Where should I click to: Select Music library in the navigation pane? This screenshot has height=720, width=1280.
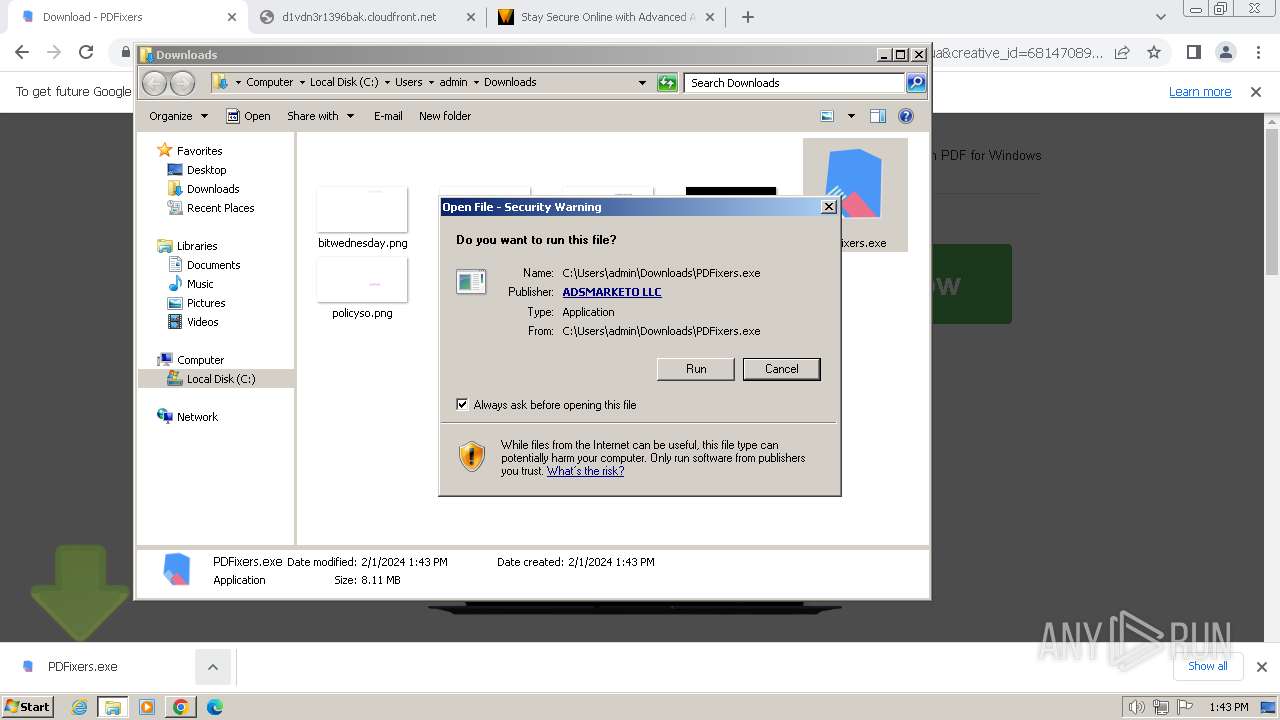190,284
